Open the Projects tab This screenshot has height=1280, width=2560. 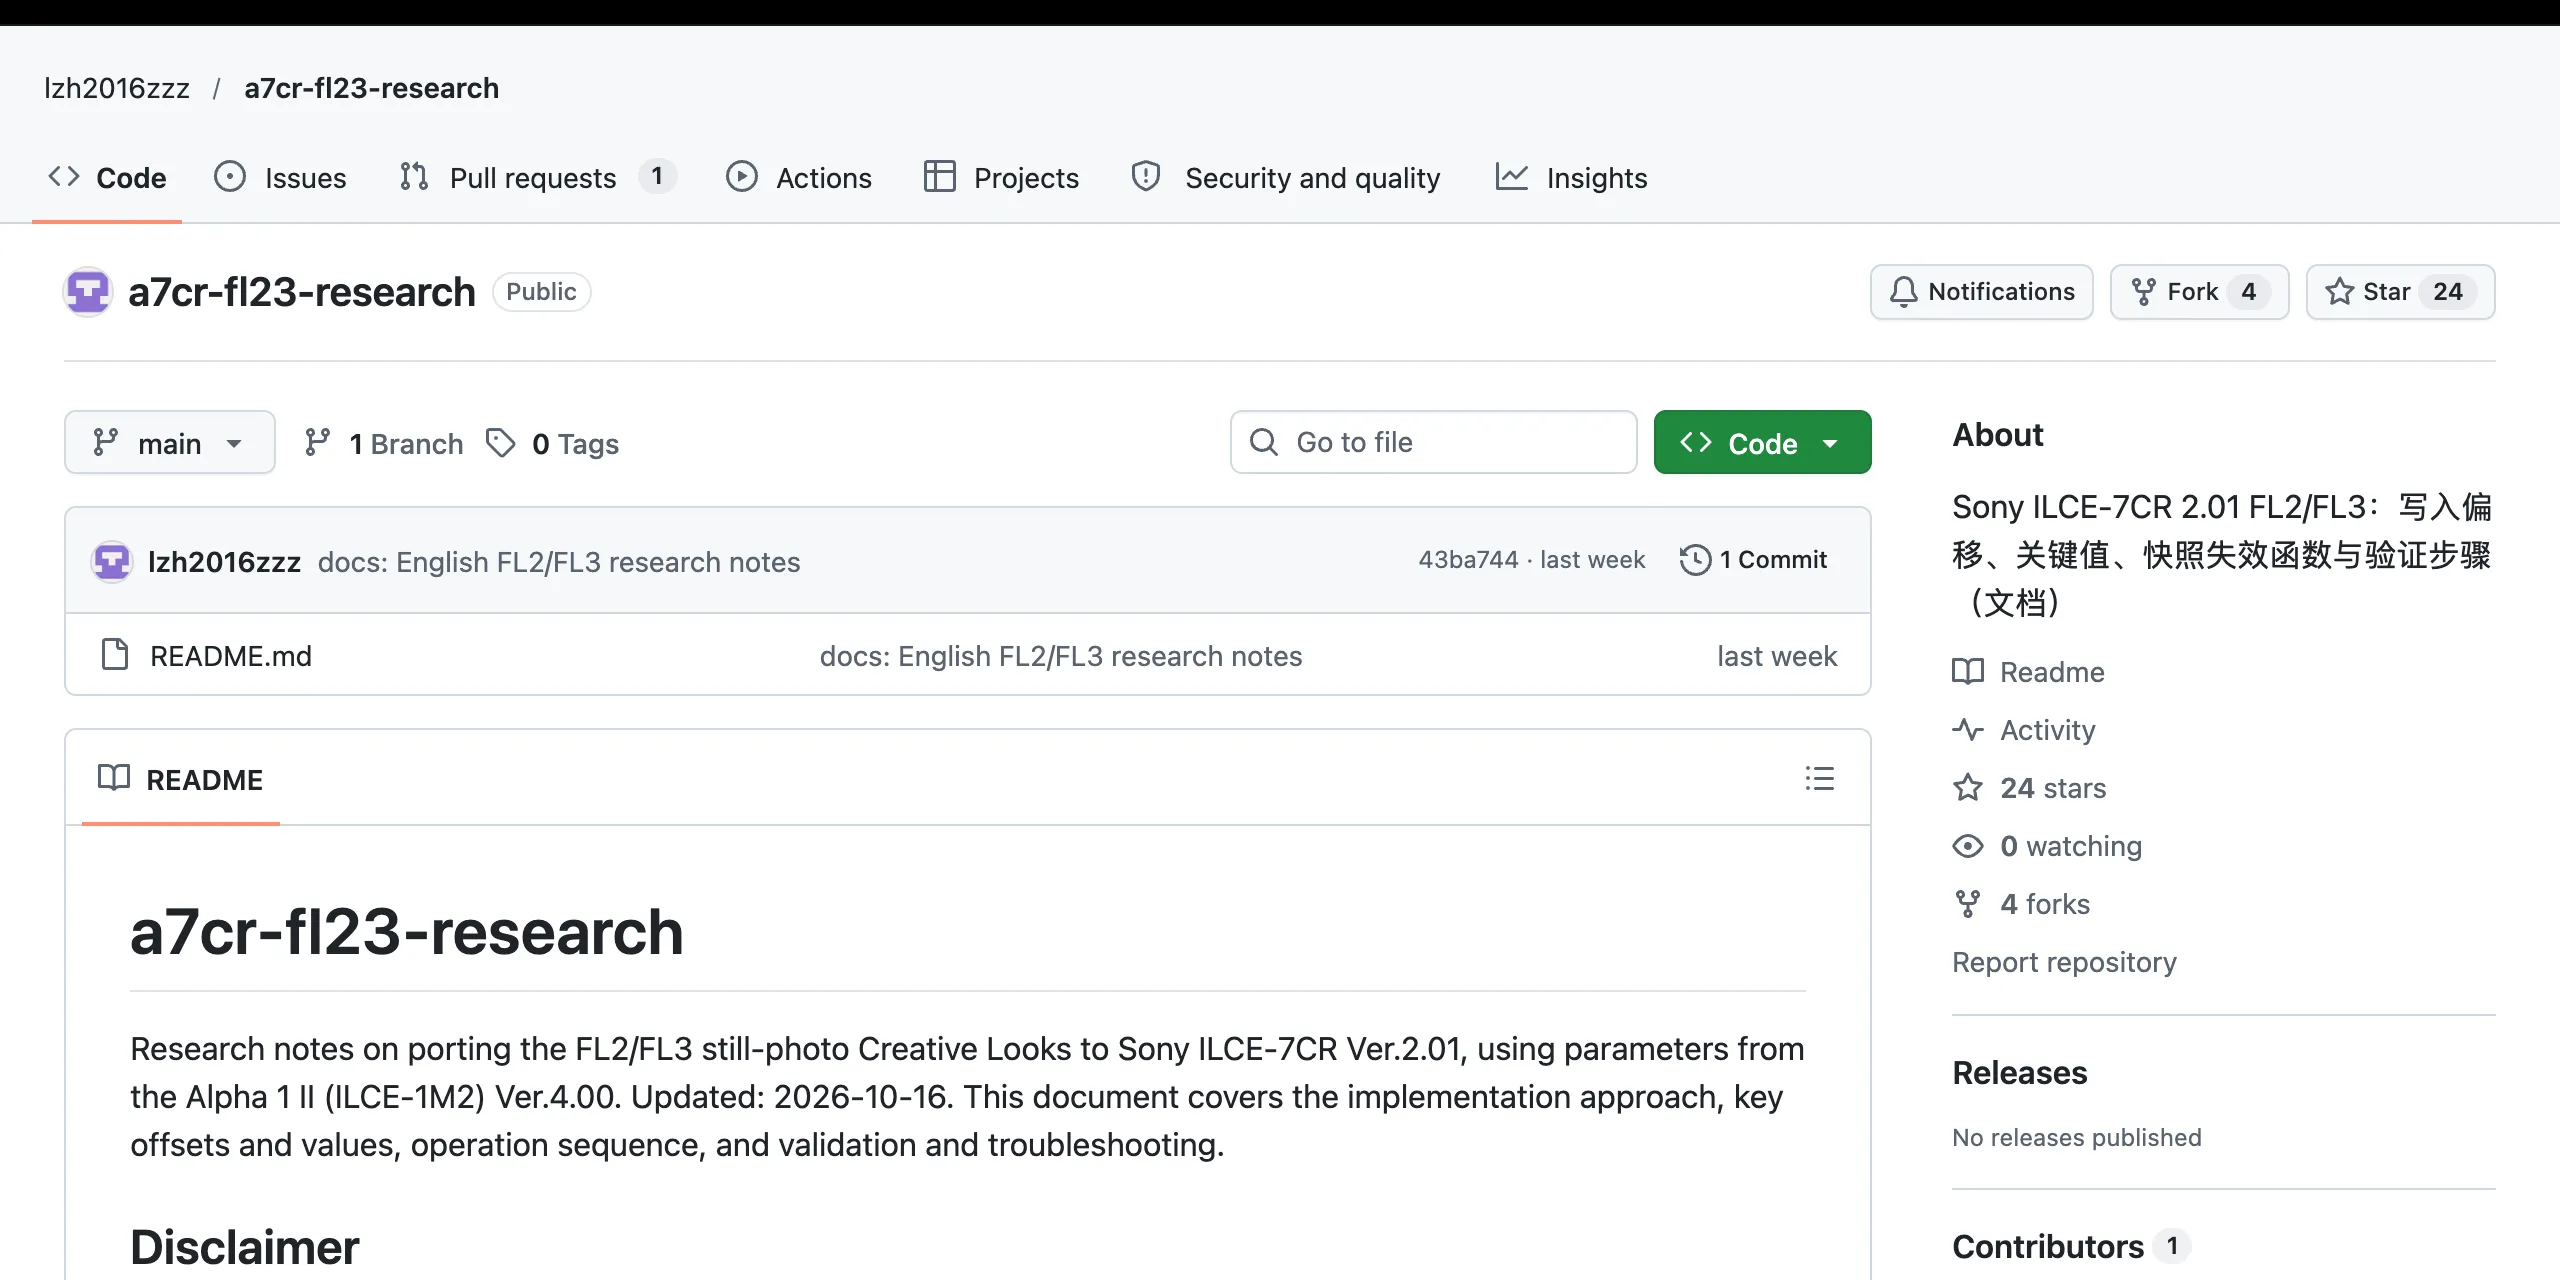click(1002, 178)
